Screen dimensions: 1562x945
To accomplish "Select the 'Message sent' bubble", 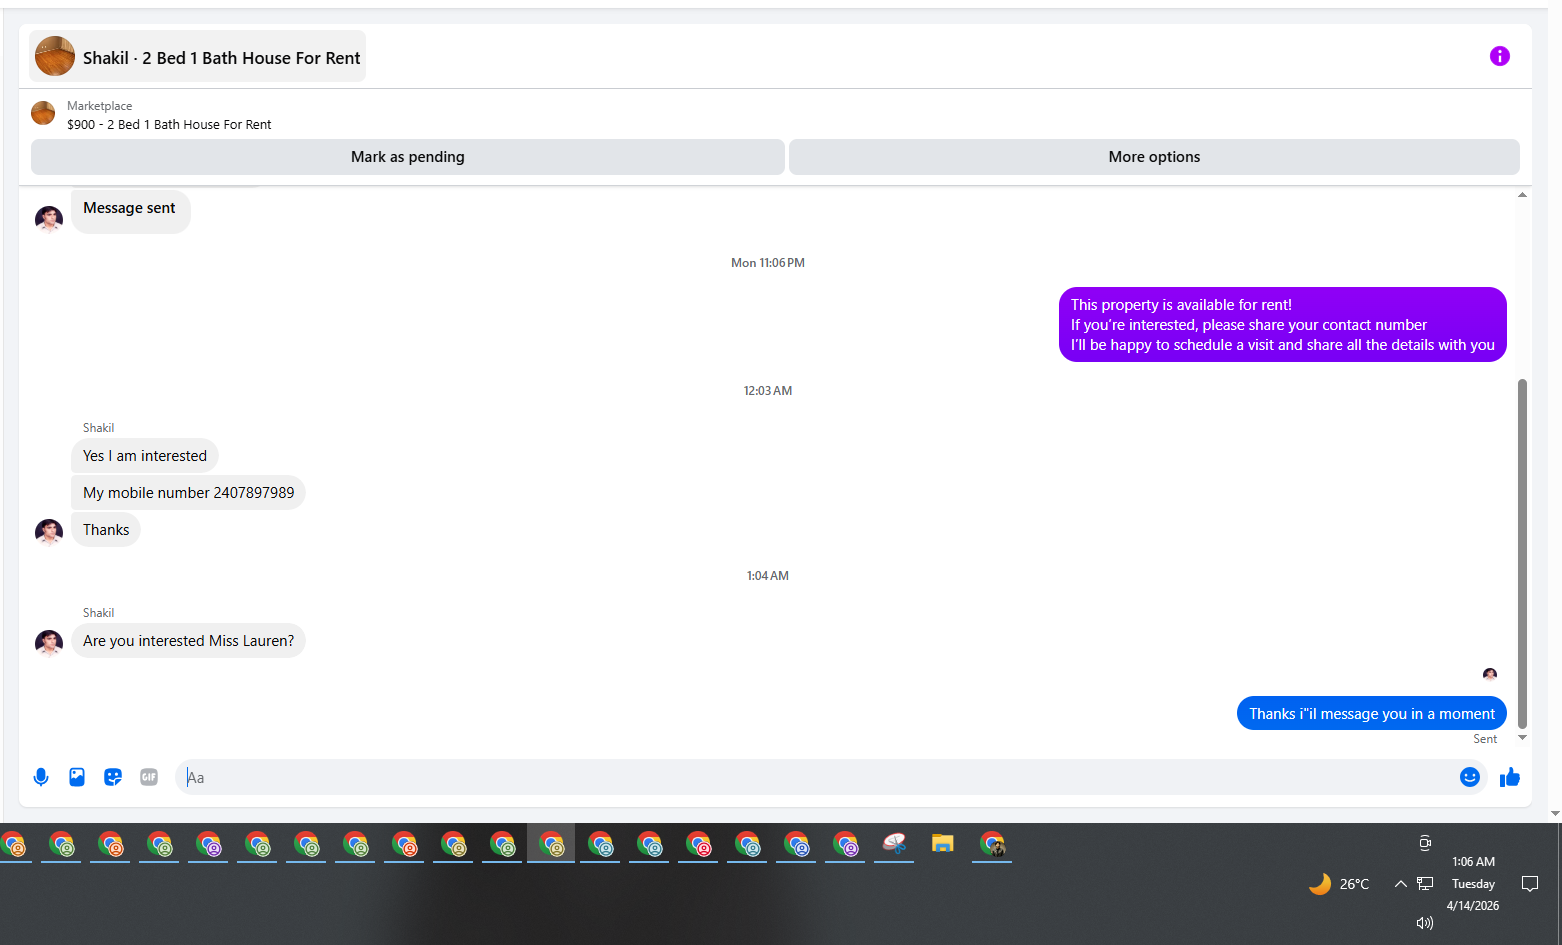I will tap(130, 210).
